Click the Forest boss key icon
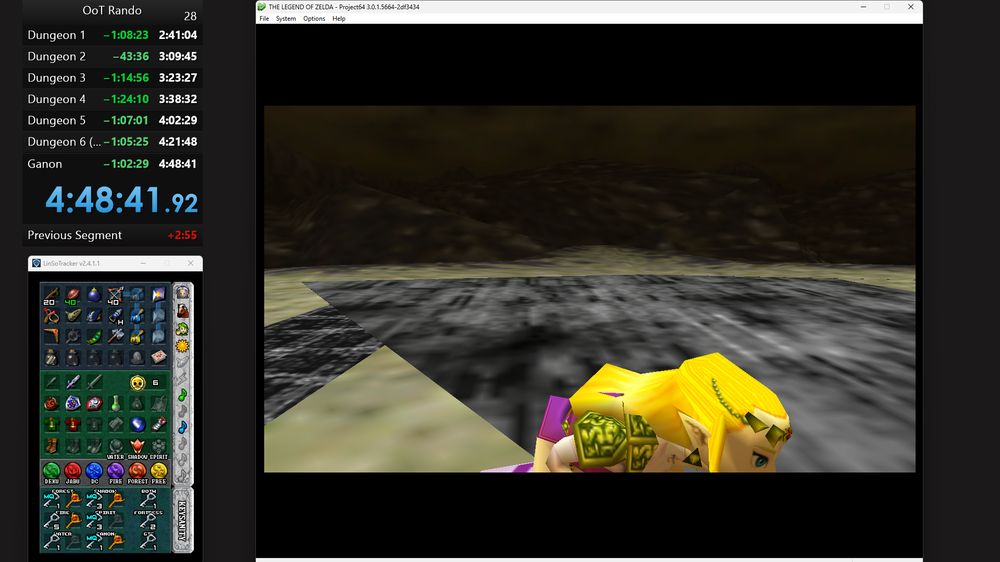The width and height of the screenshot is (1000, 562). [x=74, y=501]
